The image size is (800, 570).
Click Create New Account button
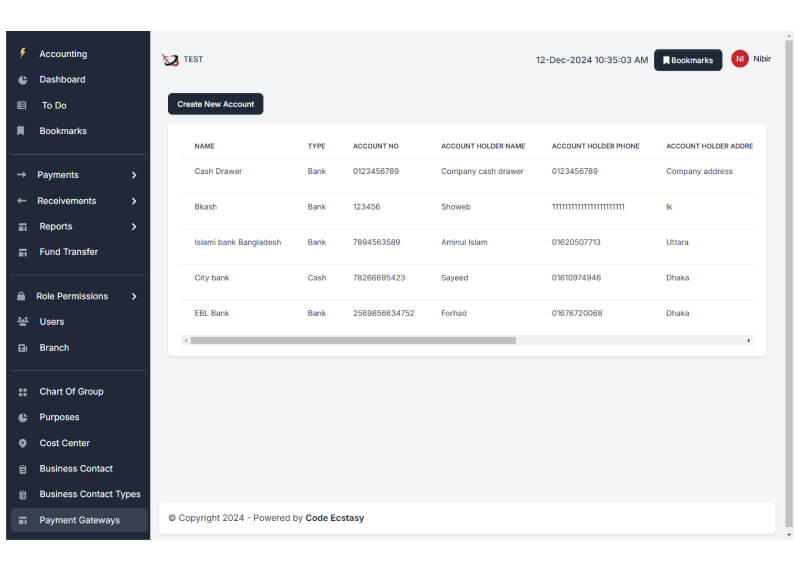215,104
